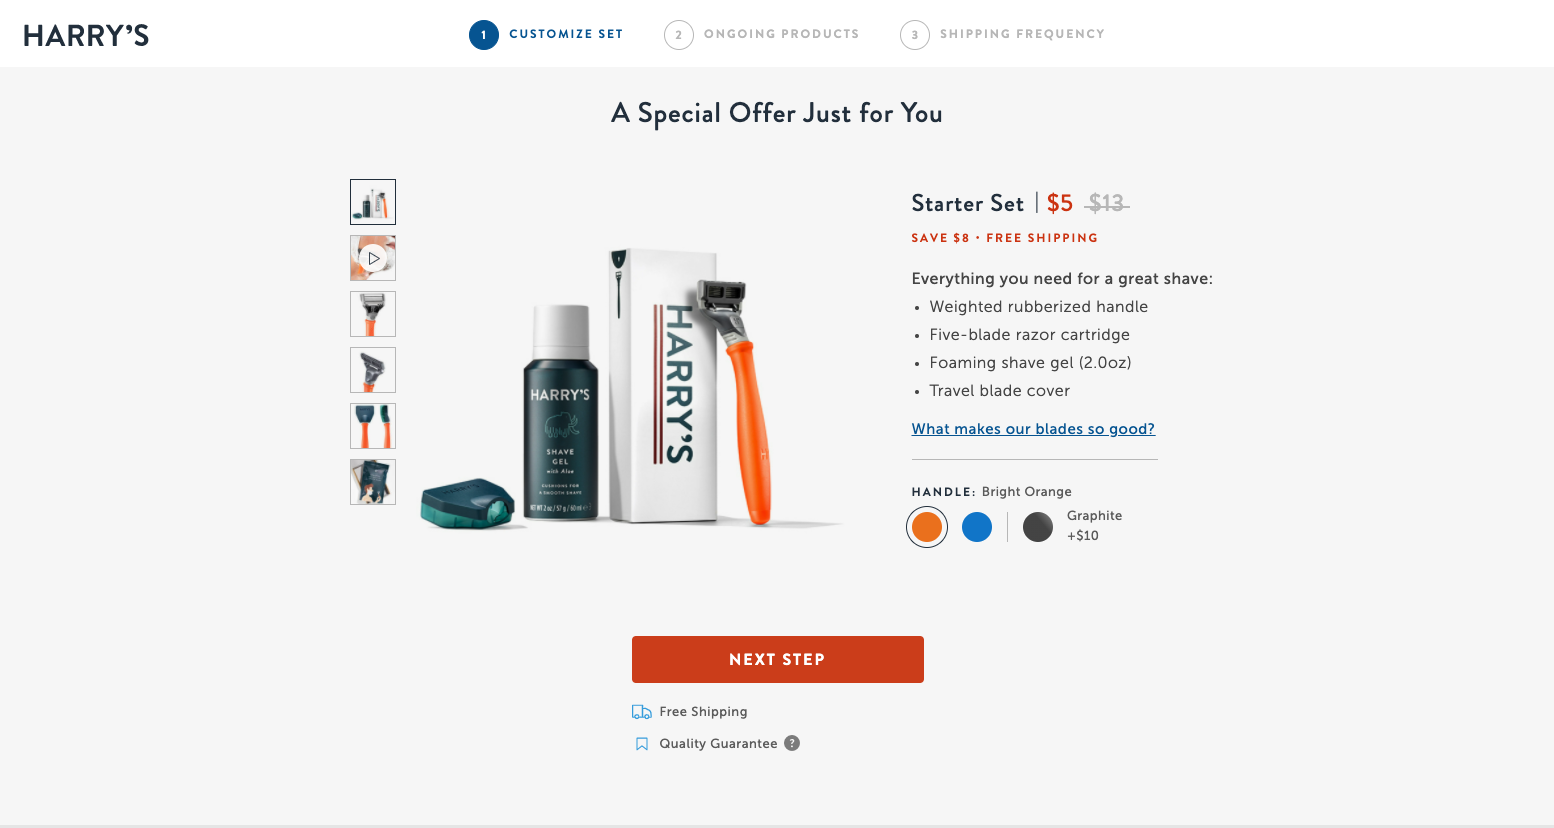The width and height of the screenshot is (1554, 828).
Task: Open 'What makes our blades so good?' link
Action: [1033, 429]
